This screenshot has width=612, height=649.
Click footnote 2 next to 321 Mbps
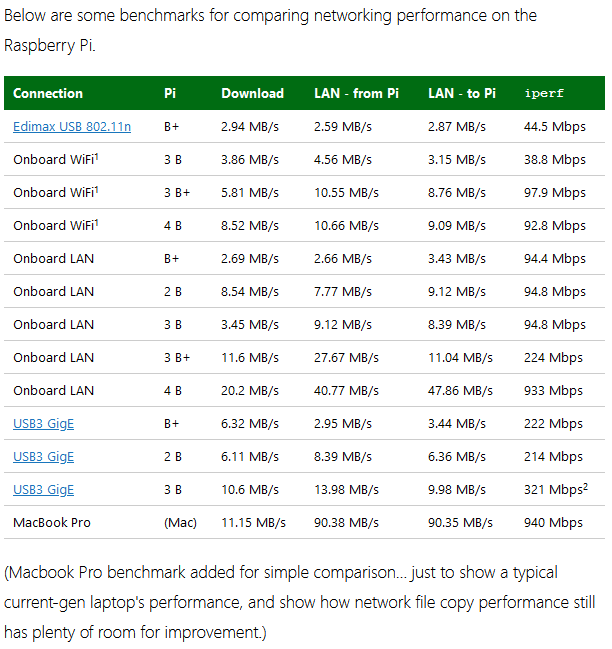tap(586, 487)
